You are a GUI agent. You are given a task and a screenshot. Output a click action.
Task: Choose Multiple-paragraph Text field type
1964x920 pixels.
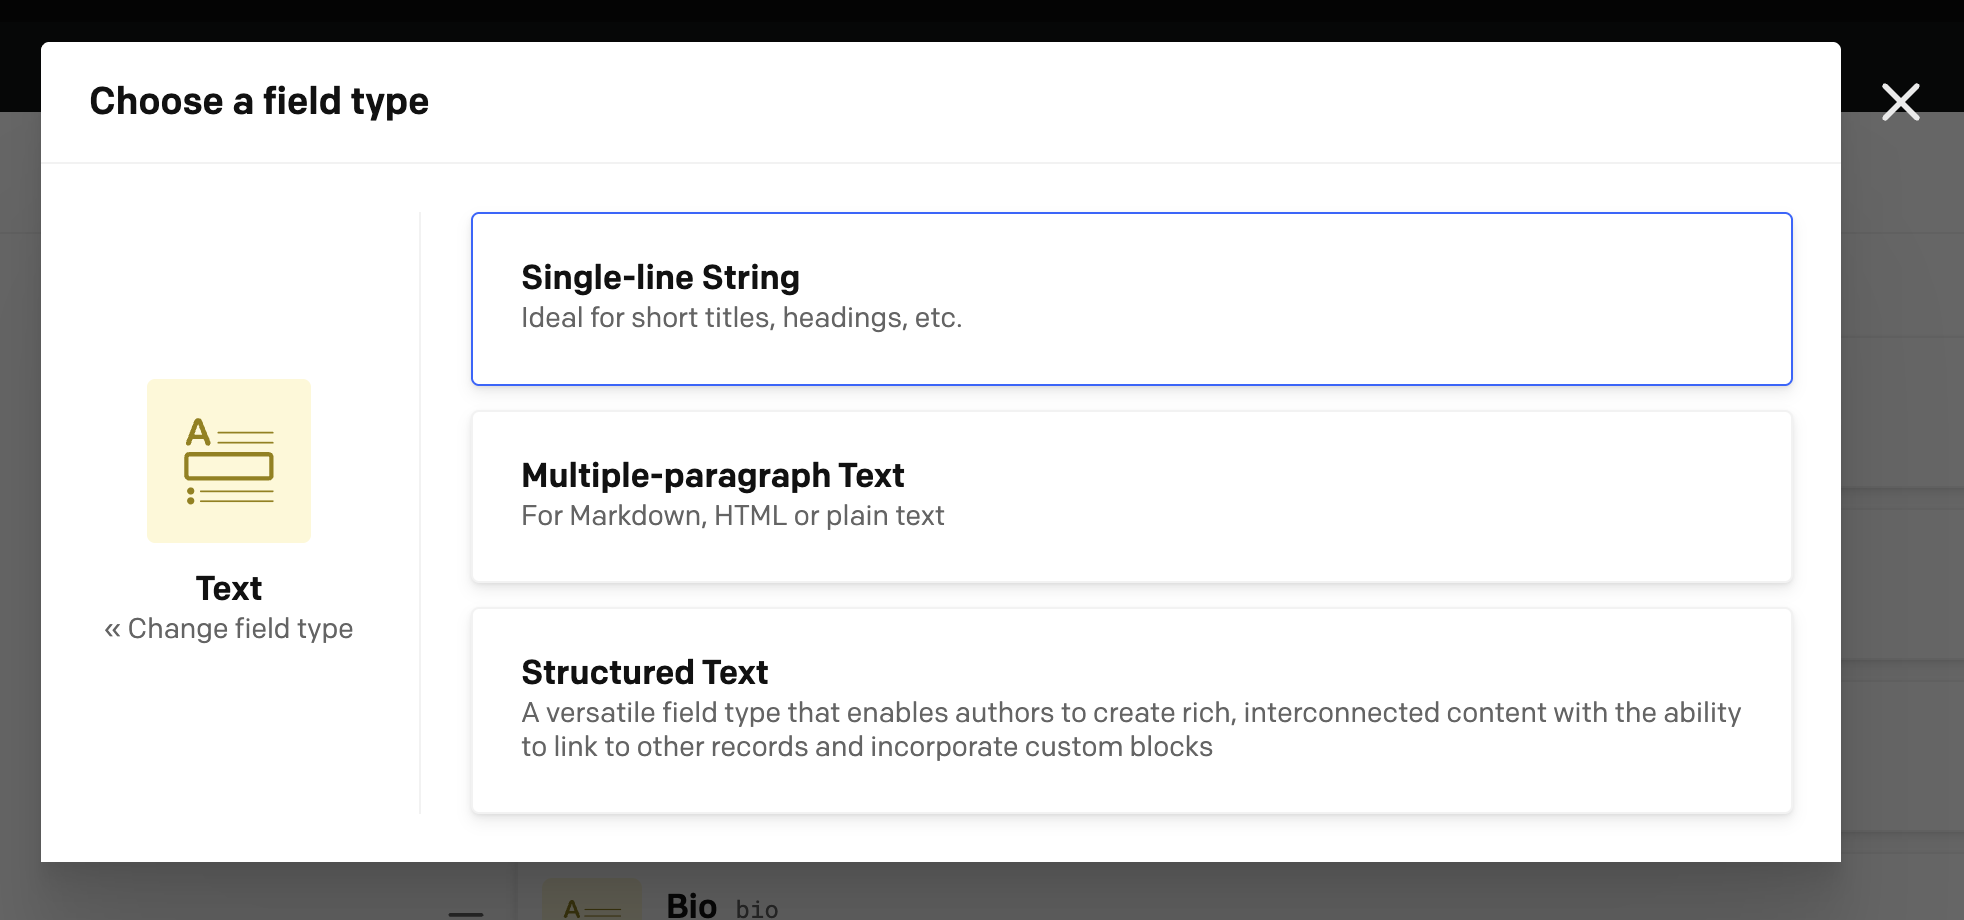1131,497
